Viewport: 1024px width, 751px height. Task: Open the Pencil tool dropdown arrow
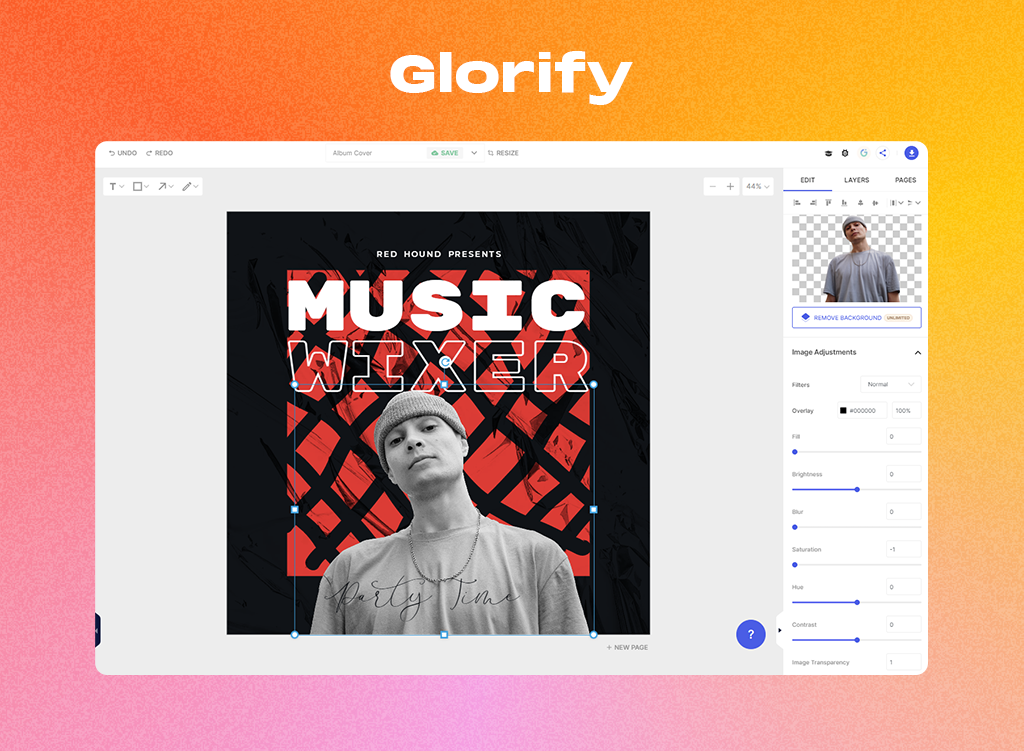coord(196,187)
